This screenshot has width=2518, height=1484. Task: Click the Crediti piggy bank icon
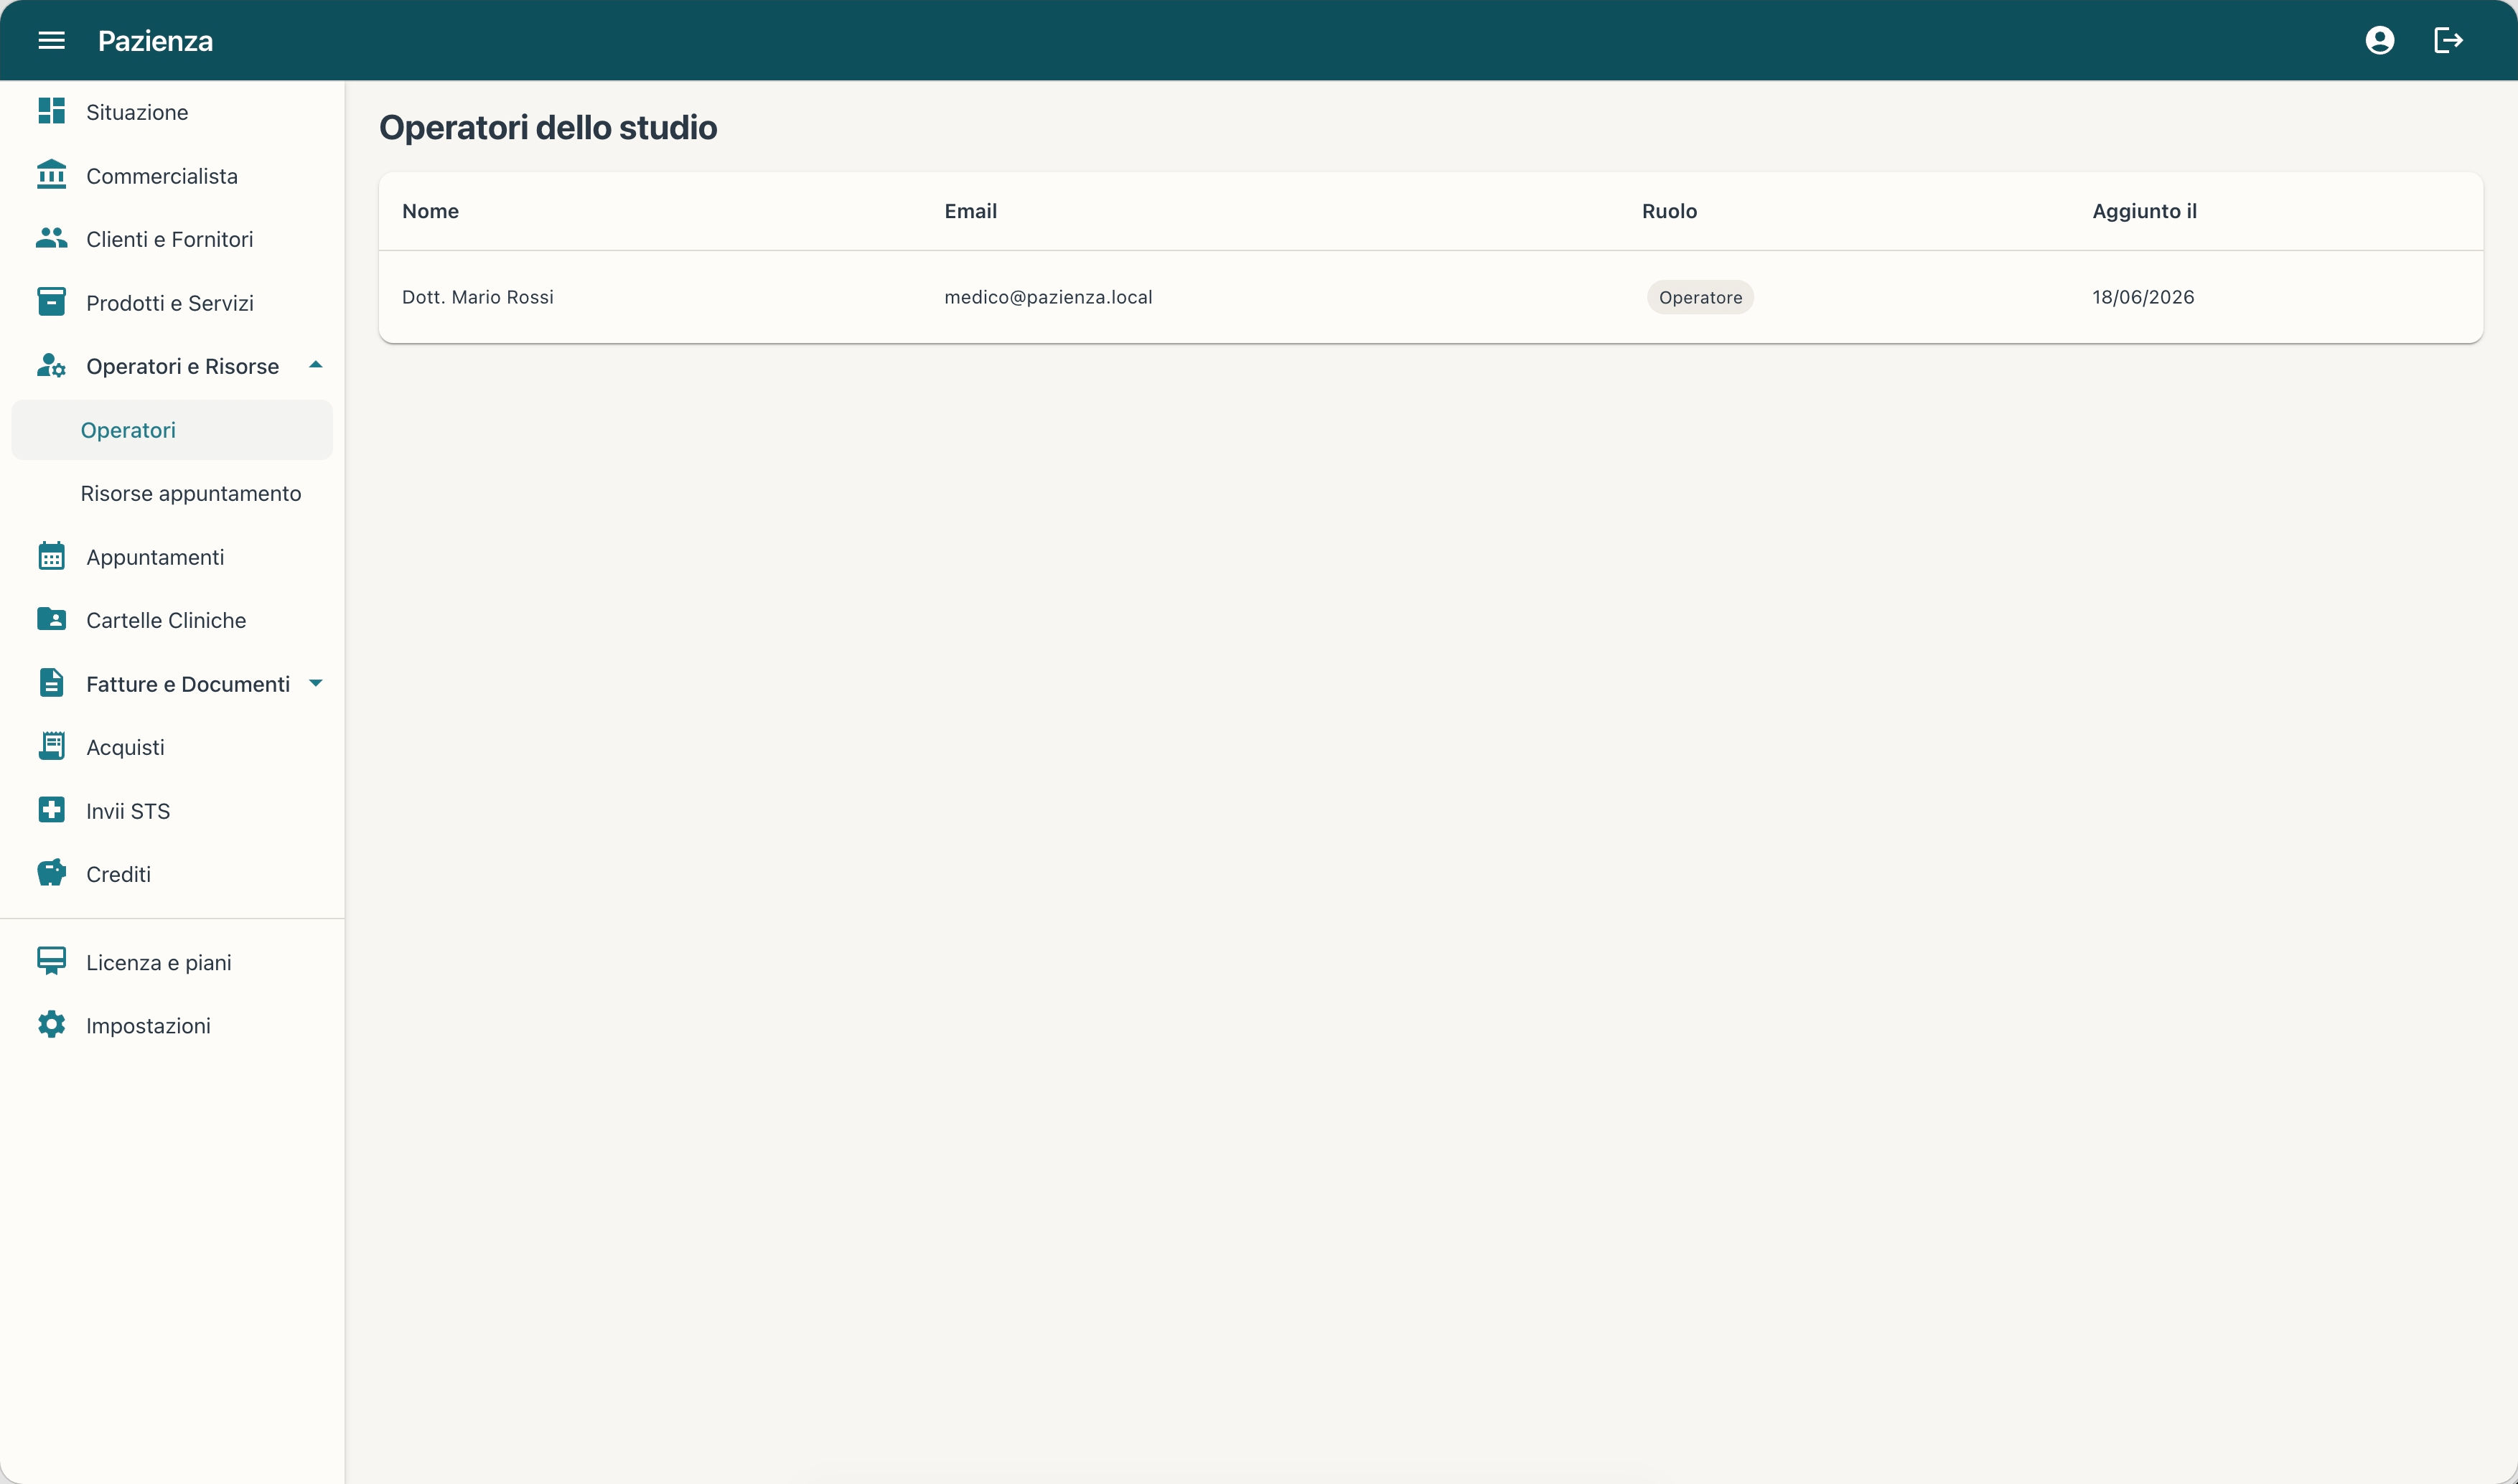(51, 873)
